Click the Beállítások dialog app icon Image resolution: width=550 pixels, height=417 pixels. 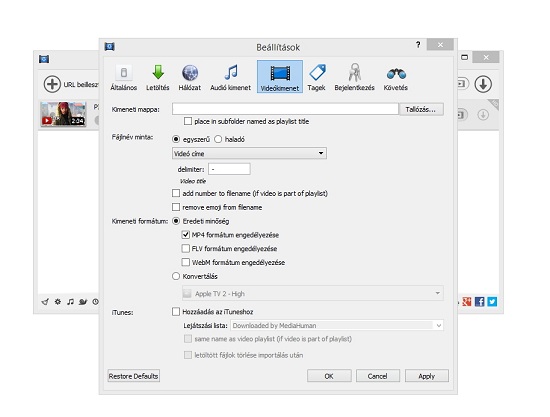tap(110, 47)
